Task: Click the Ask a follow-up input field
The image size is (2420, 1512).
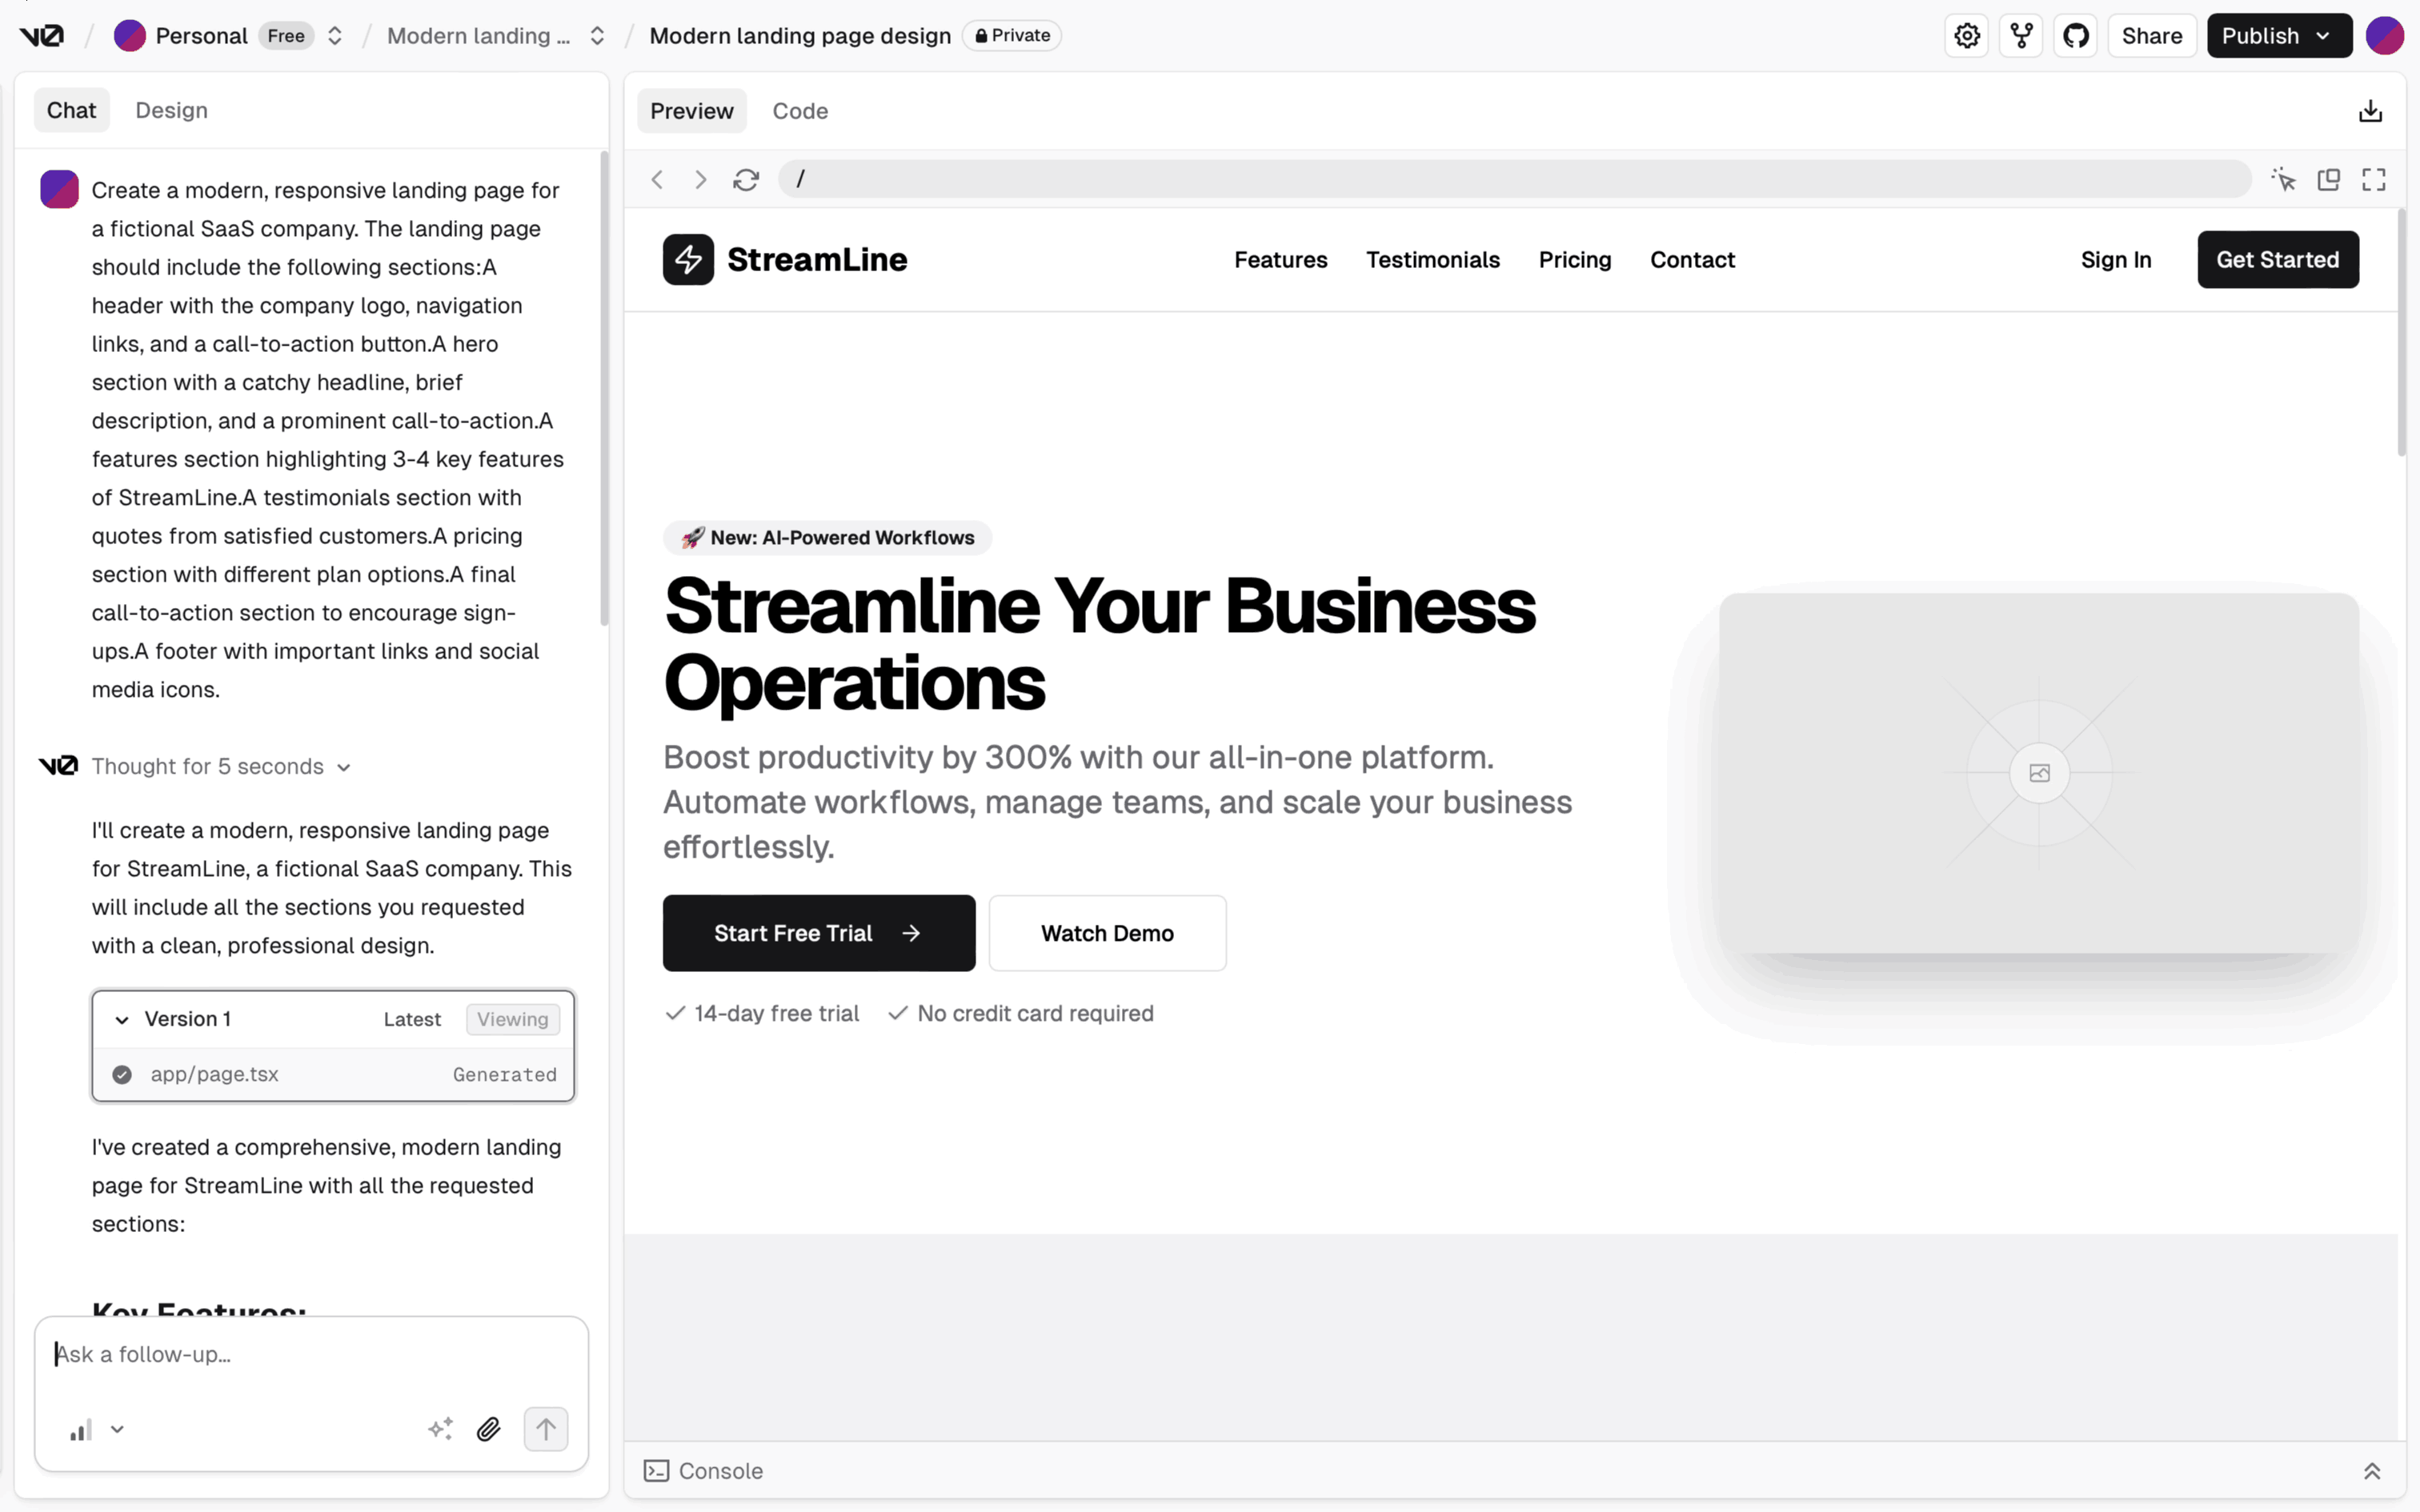Action: point(310,1355)
